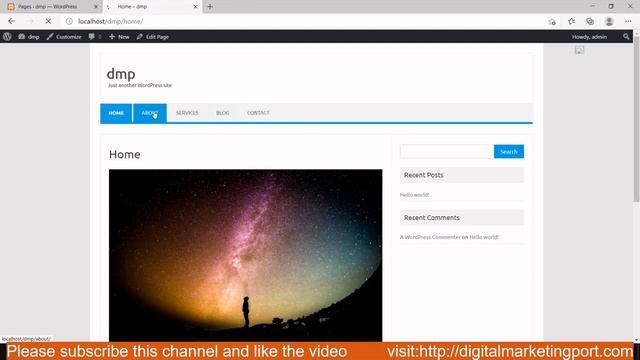Open dmp site dashboard menu
This screenshot has width=640, height=360.
pos(29,37)
